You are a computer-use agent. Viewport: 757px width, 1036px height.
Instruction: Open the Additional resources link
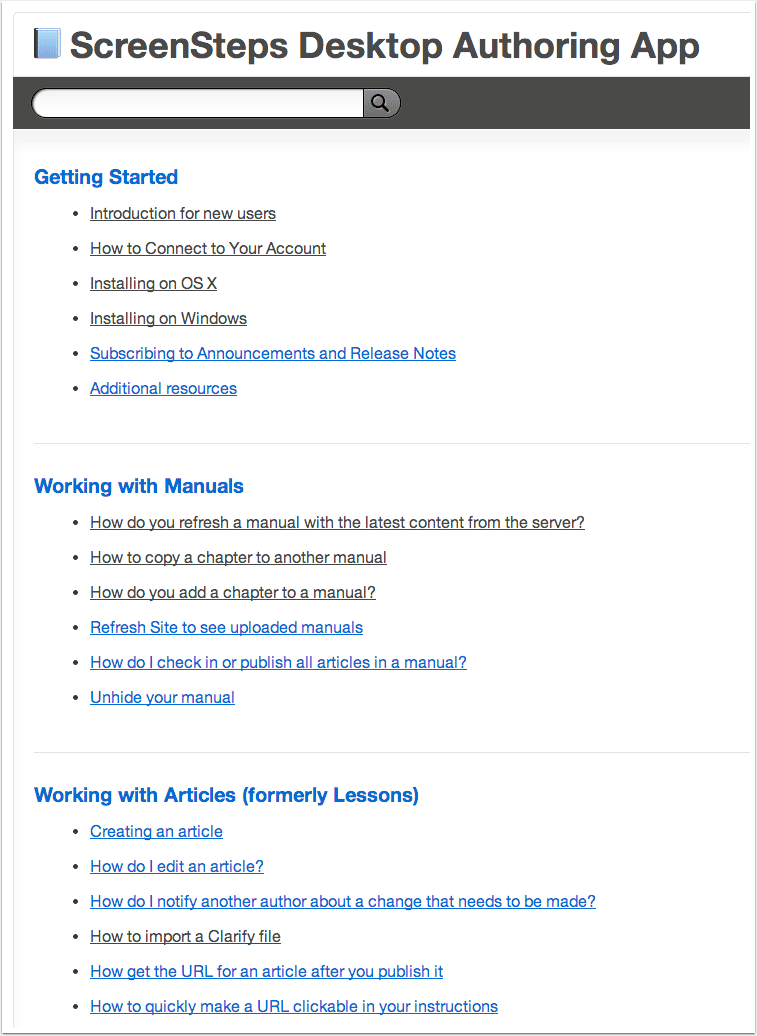coord(163,388)
